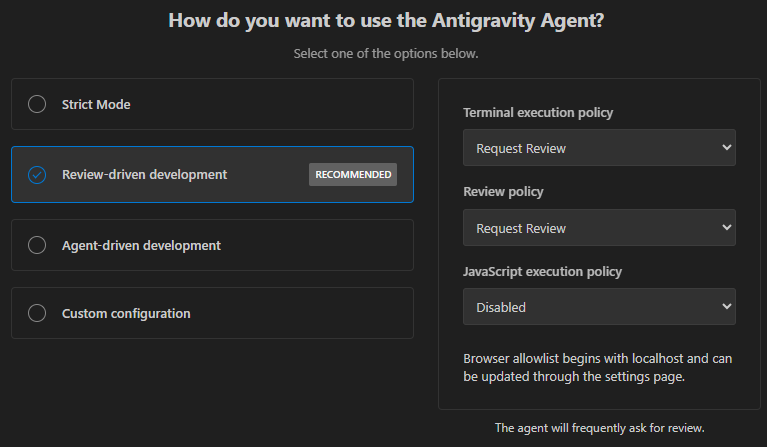
Task: Click the RECOMMENDED badge
Action: pyautogui.click(x=353, y=175)
